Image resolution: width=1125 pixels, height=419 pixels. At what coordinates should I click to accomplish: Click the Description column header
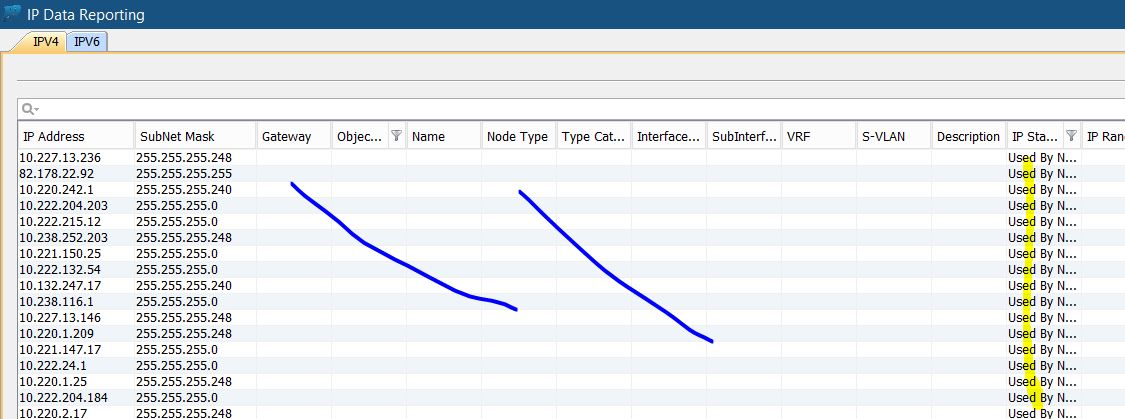pos(968,137)
